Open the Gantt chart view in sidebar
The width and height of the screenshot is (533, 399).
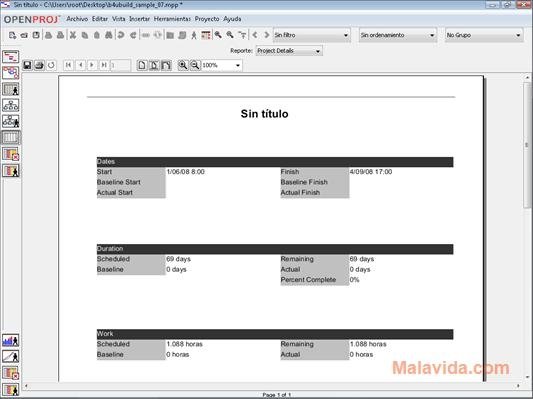pyautogui.click(x=11, y=56)
